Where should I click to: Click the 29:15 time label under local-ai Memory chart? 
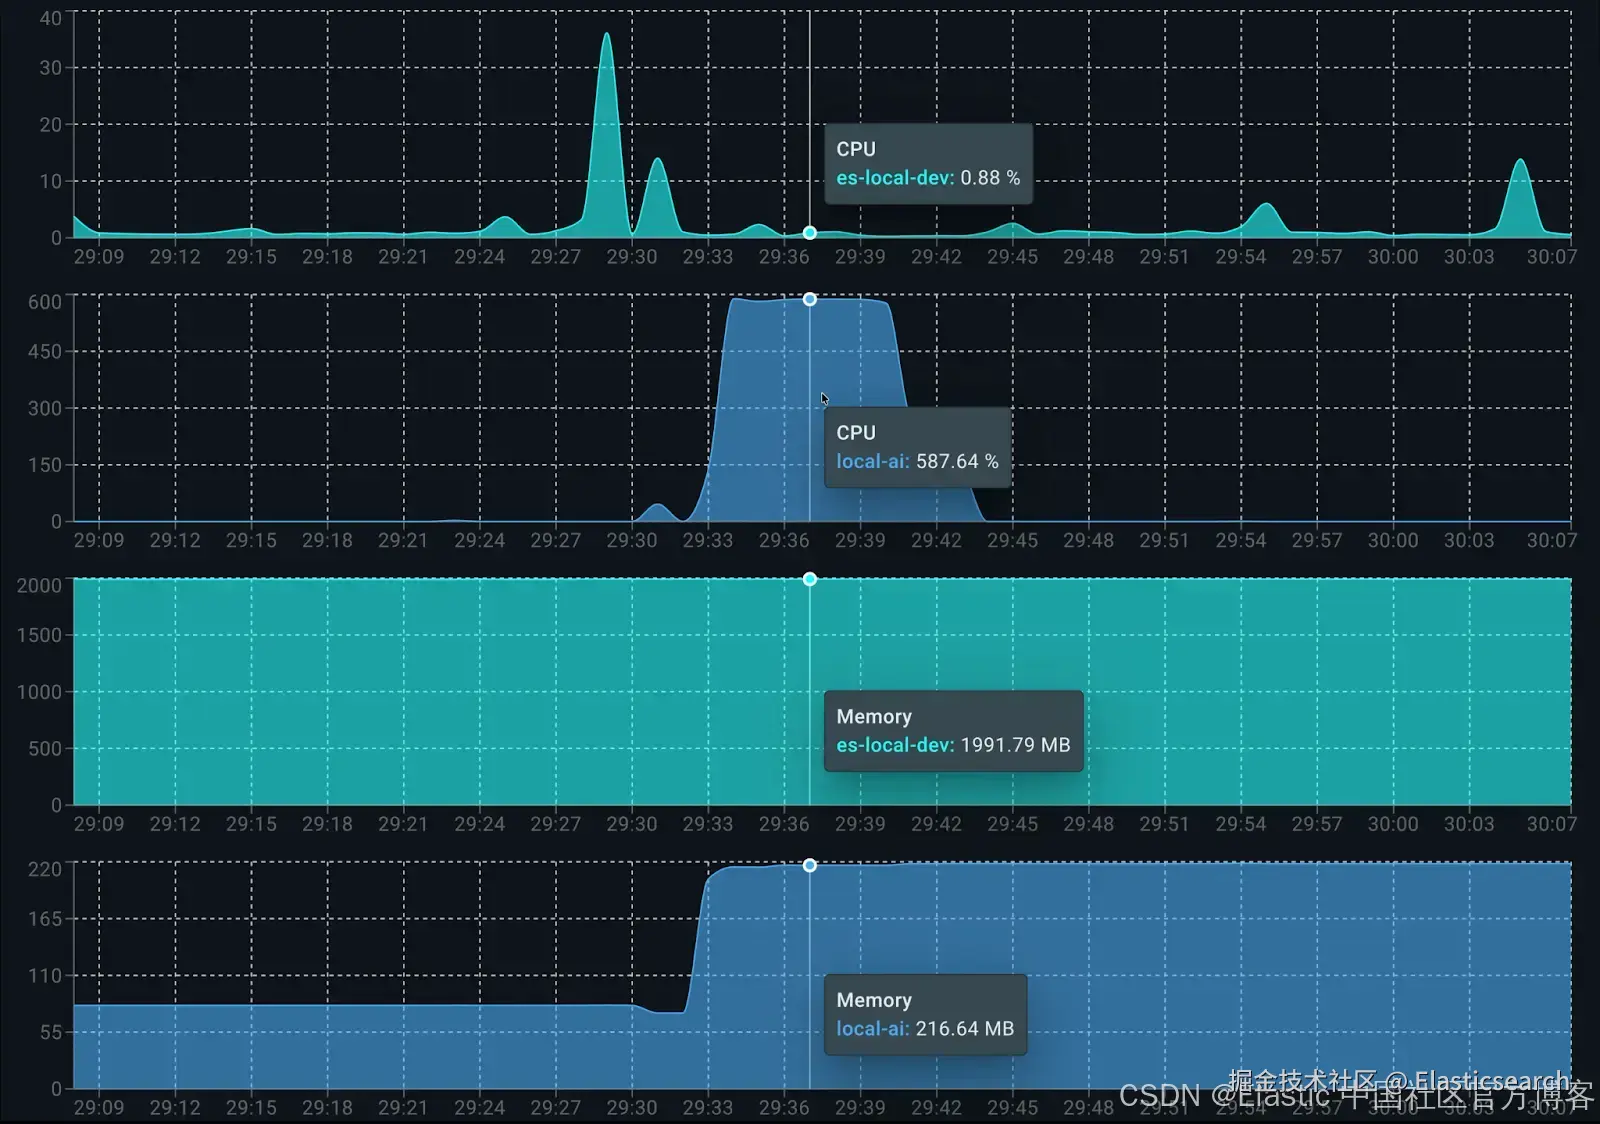coord(251,1108)
